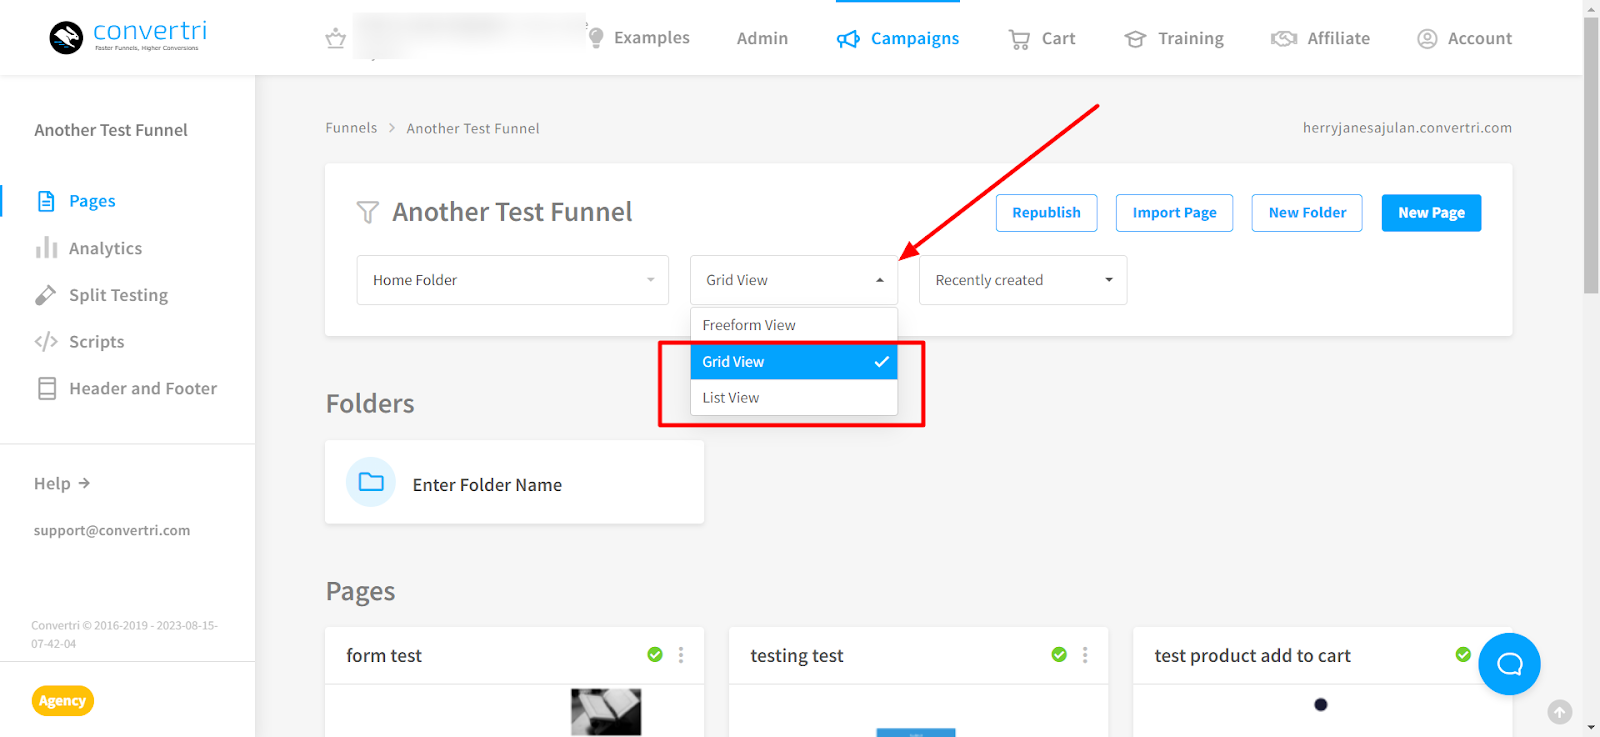This screenshot has height=737, width=1600.
Task: Click the scroll-to-top arrow button
Action: coord(1560,712)
